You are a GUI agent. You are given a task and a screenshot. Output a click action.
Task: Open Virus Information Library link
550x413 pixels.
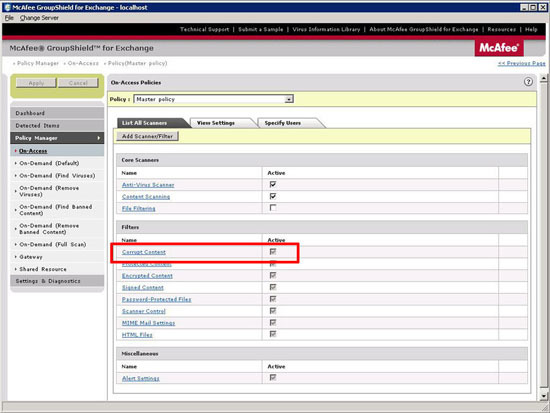(x=326, y=29)
